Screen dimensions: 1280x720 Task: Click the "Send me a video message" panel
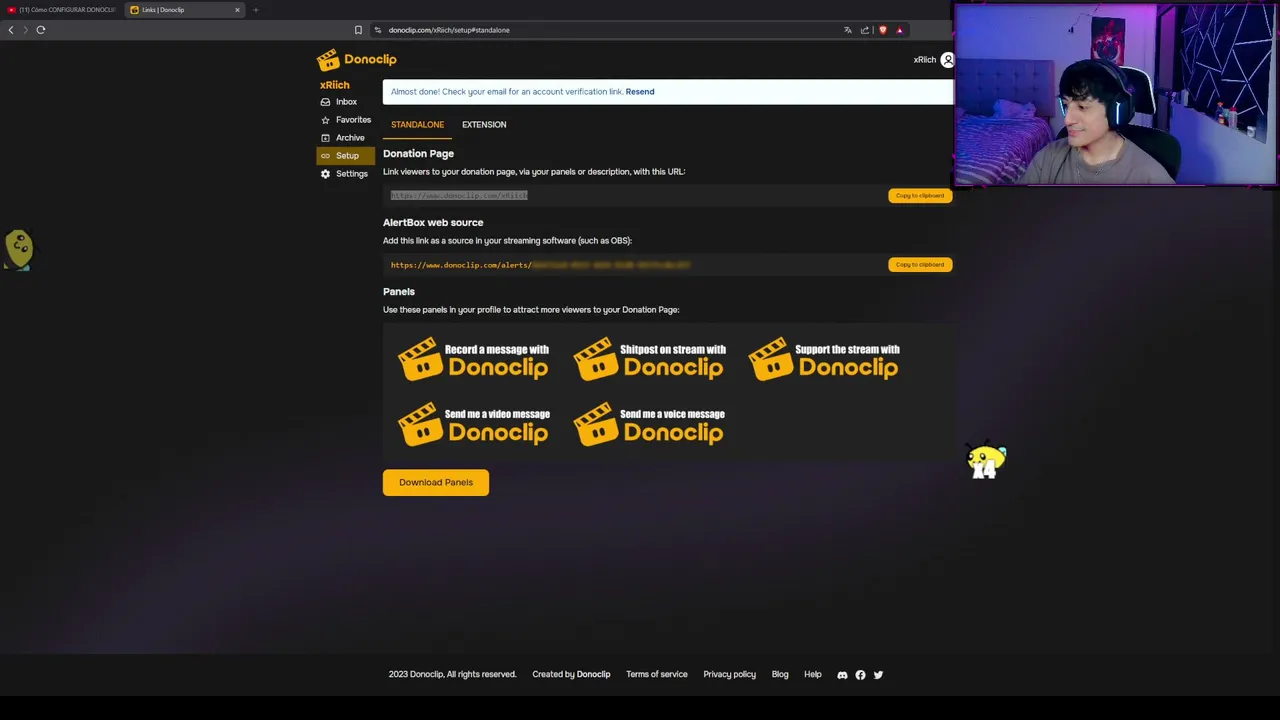pos(474,425)
